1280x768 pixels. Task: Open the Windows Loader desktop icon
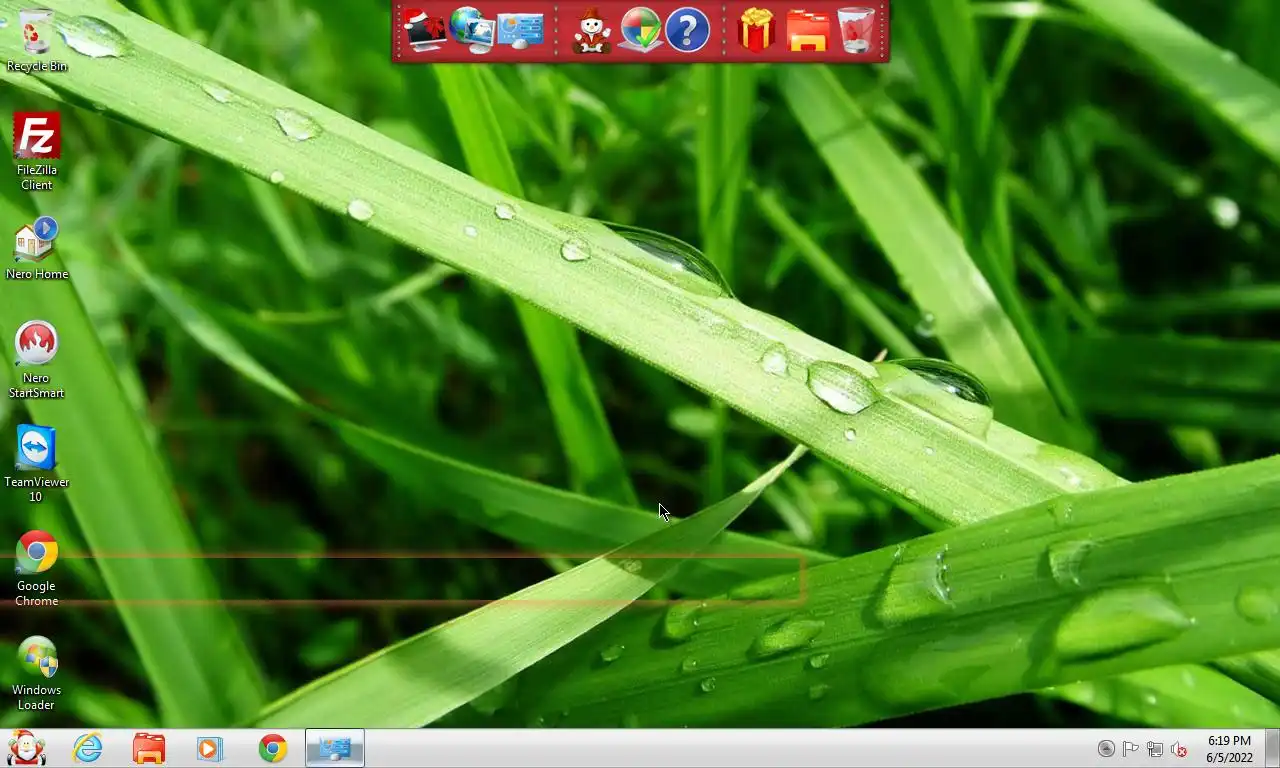coord(37,672)
